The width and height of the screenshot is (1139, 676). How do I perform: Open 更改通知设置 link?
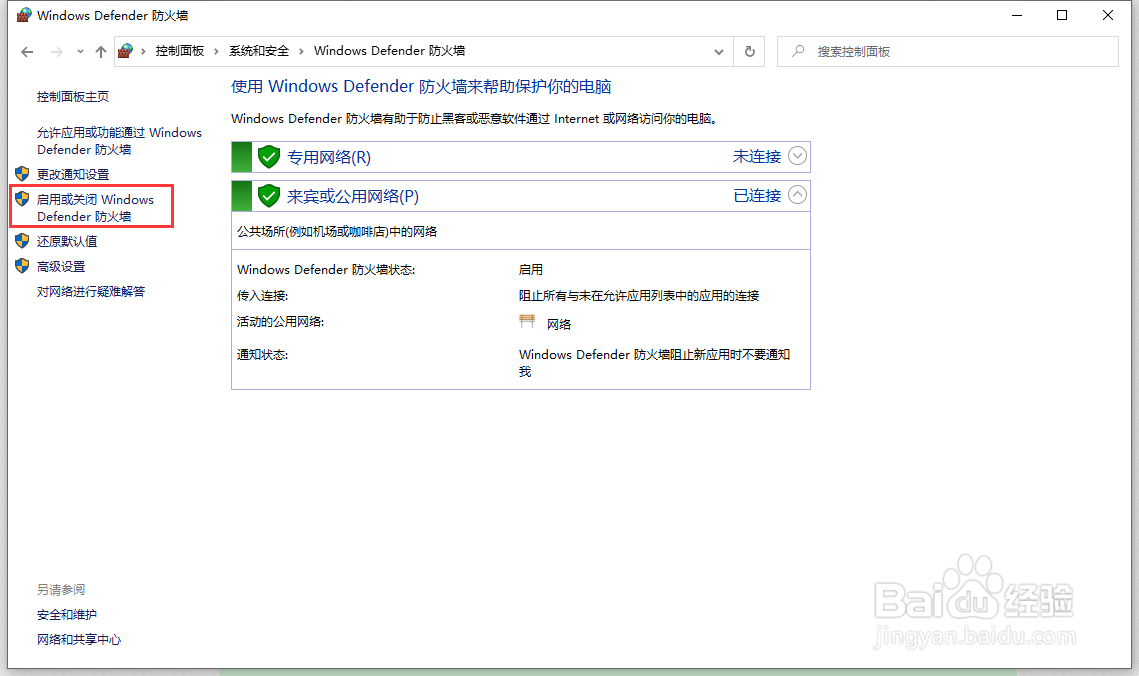pos(73,174)
